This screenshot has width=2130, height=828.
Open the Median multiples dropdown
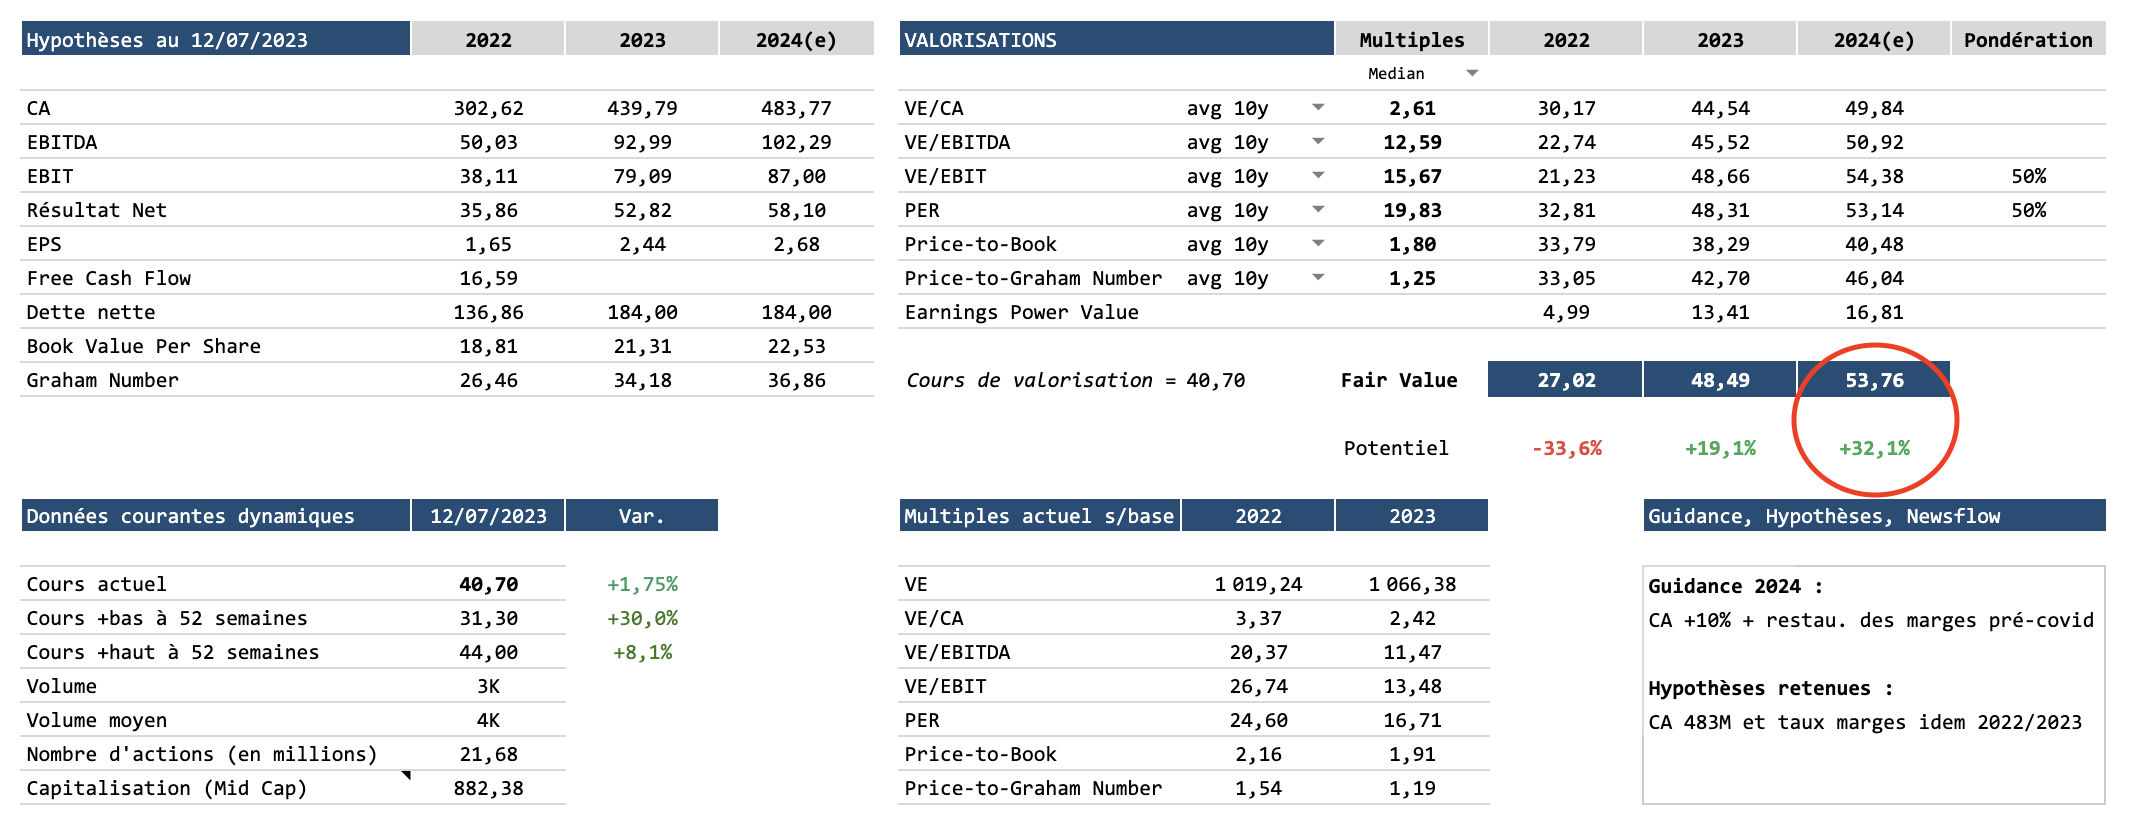[x=1472, y=73]
